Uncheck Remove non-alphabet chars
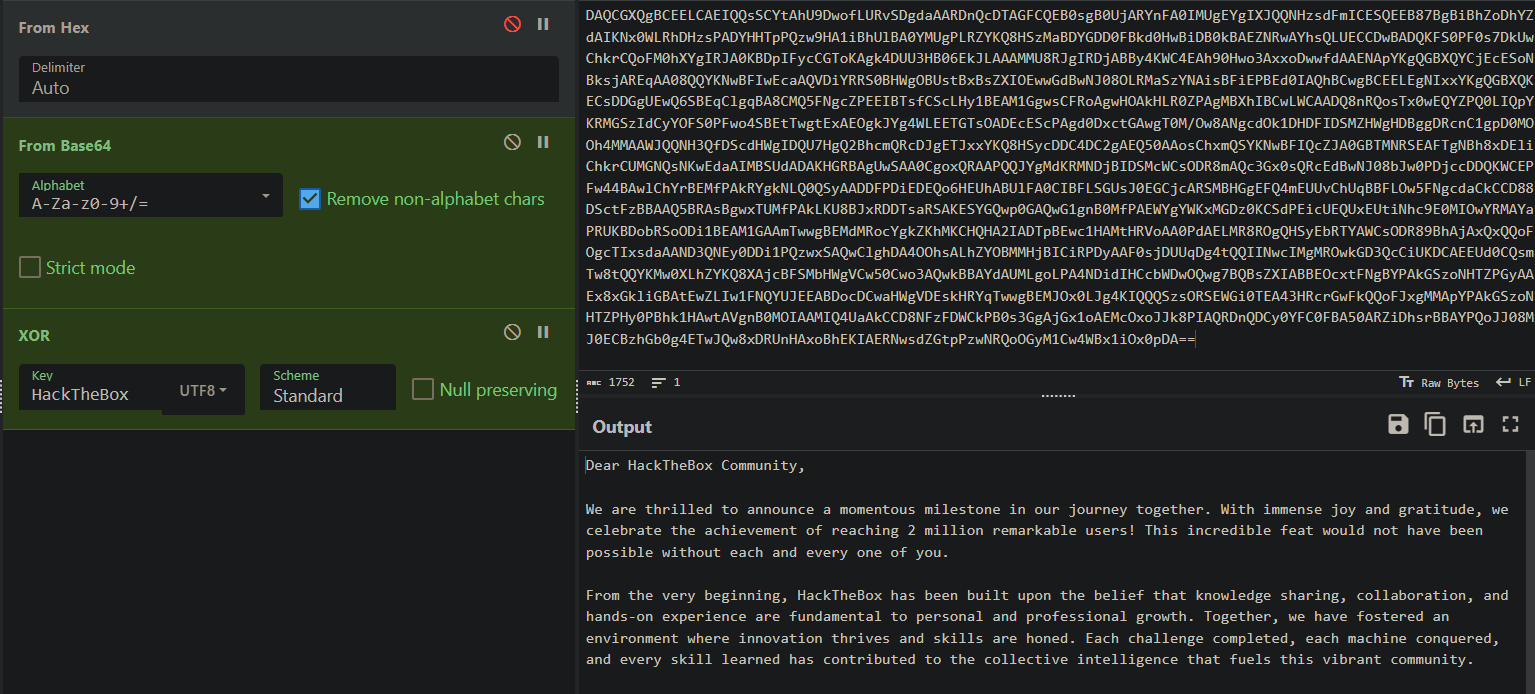Image resolution: width=1535 pixels, height=694 pixels. click(x=310, y=199)
